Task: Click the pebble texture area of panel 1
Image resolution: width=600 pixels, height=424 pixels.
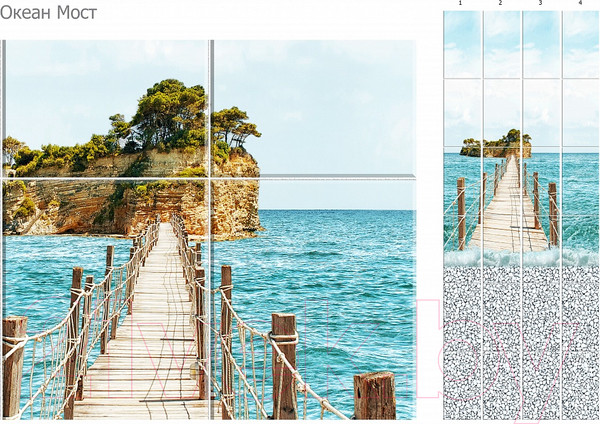Action: pos(462,342)
